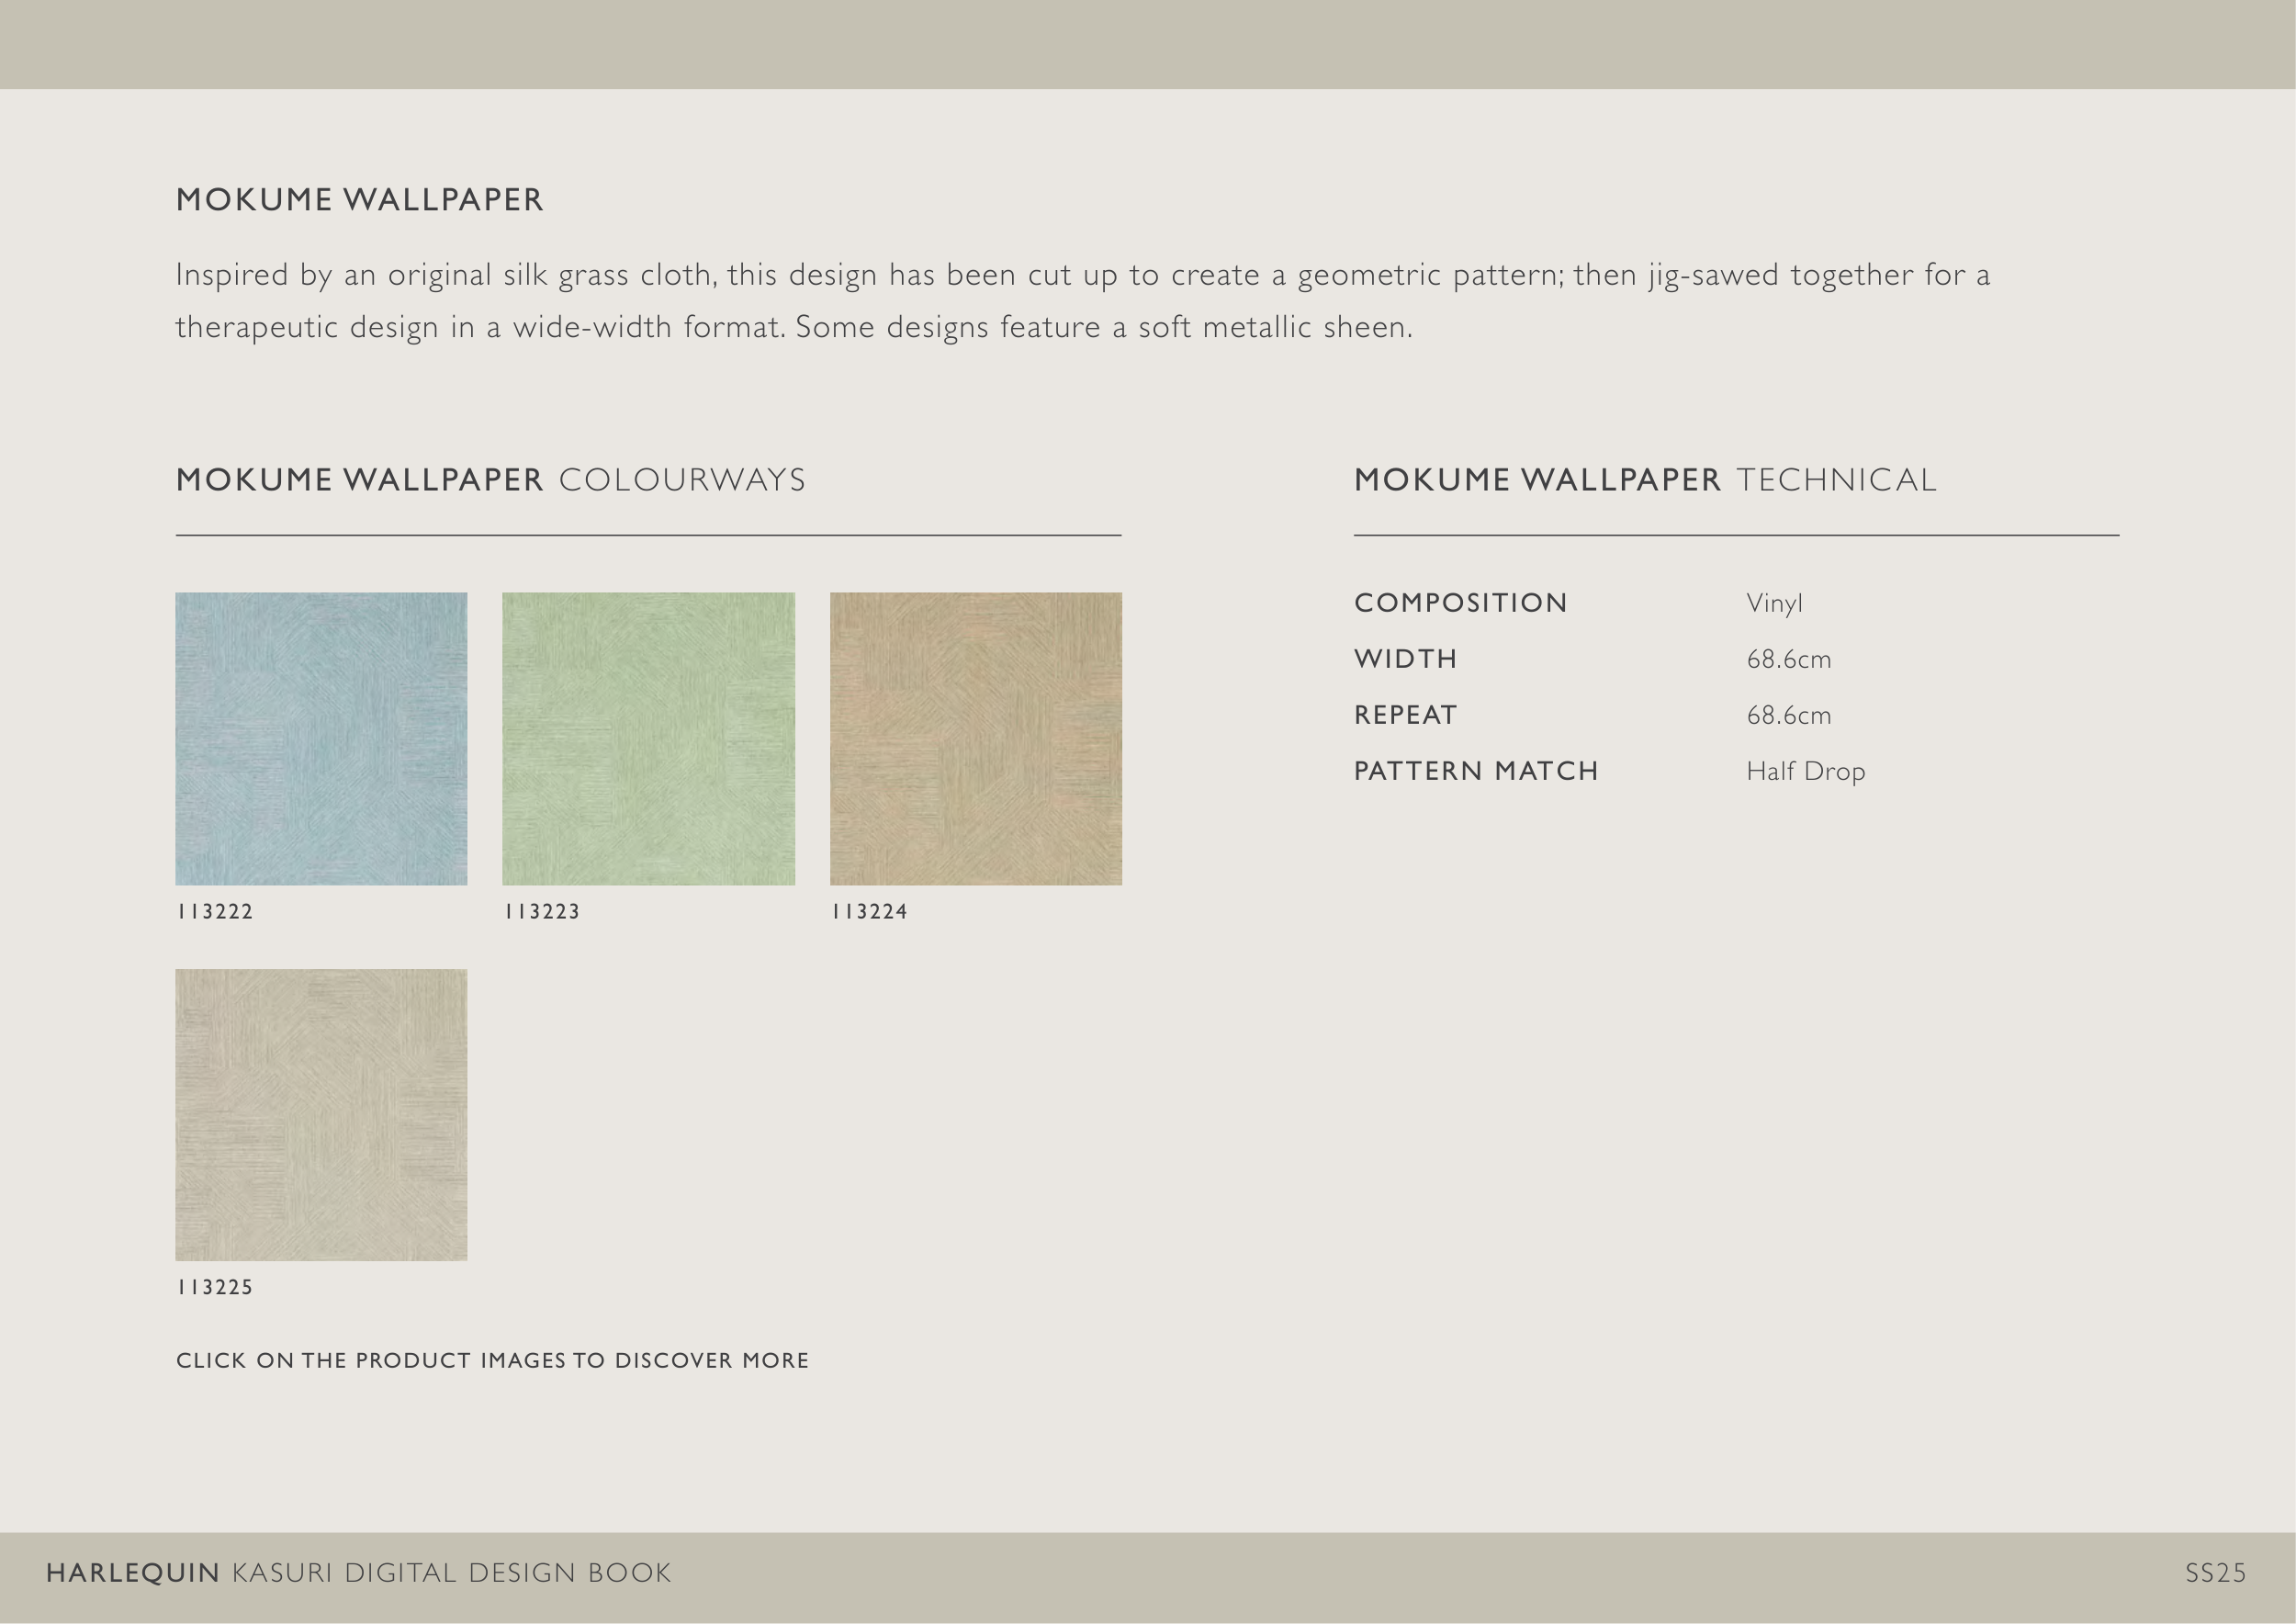Click the wallpaper description paragraph

tap(1082, 300)
